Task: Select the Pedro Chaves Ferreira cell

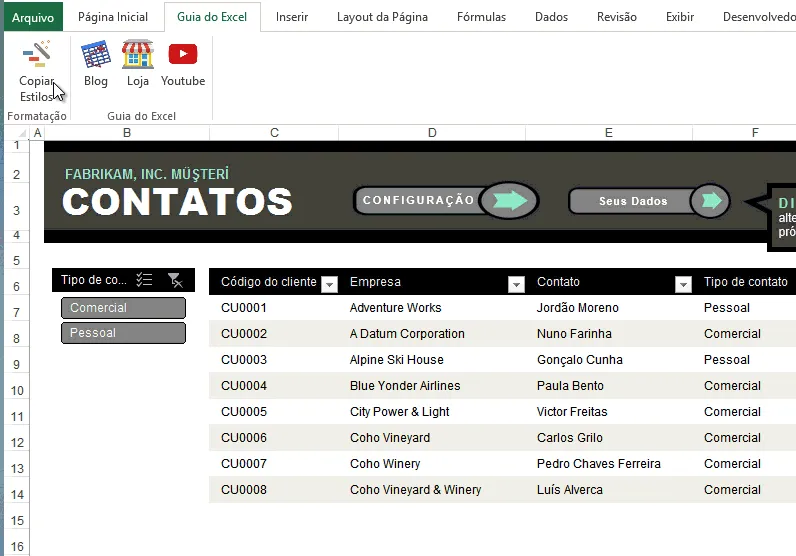Action: pyautogui.click(x=609, y=464)
